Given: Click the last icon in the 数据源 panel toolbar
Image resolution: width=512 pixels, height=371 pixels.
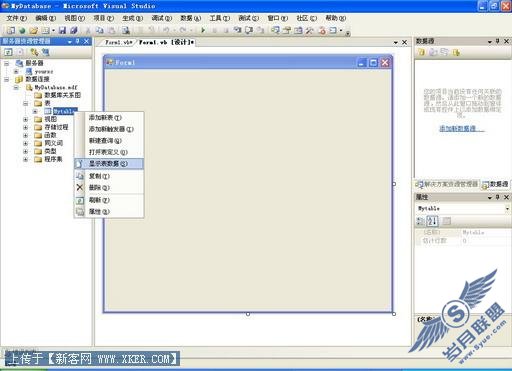Looking at the screenshot, I should point(456,52).
